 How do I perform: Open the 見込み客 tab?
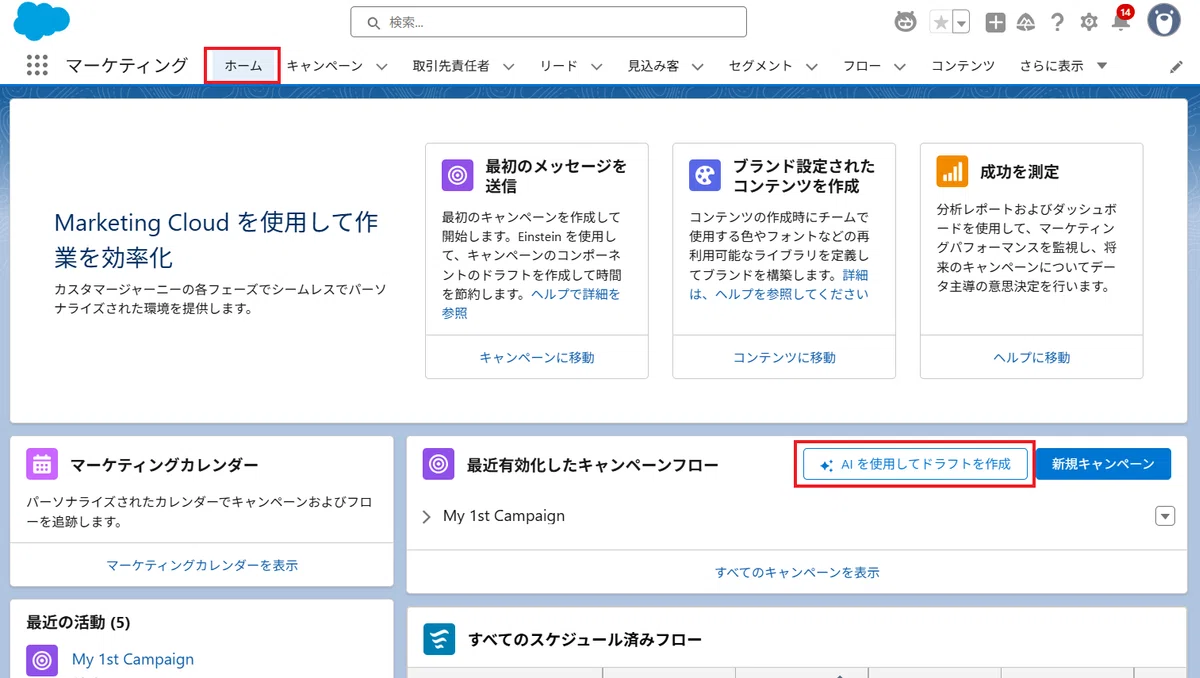point(653,66)
